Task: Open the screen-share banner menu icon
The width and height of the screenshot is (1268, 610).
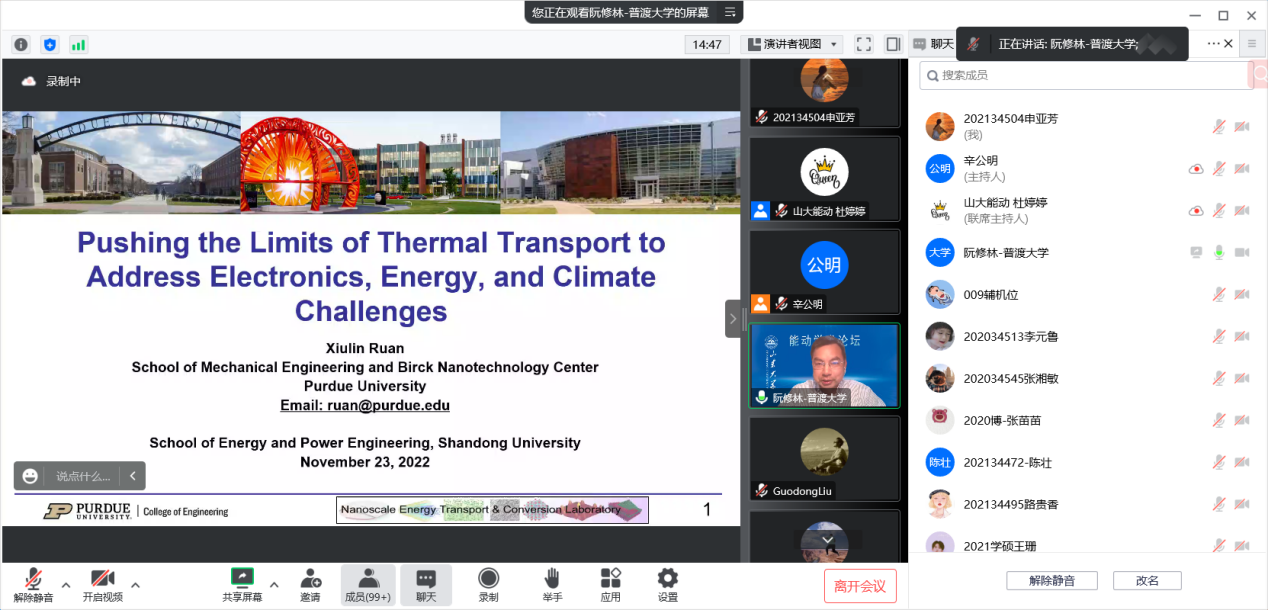Action: (730, 12)
